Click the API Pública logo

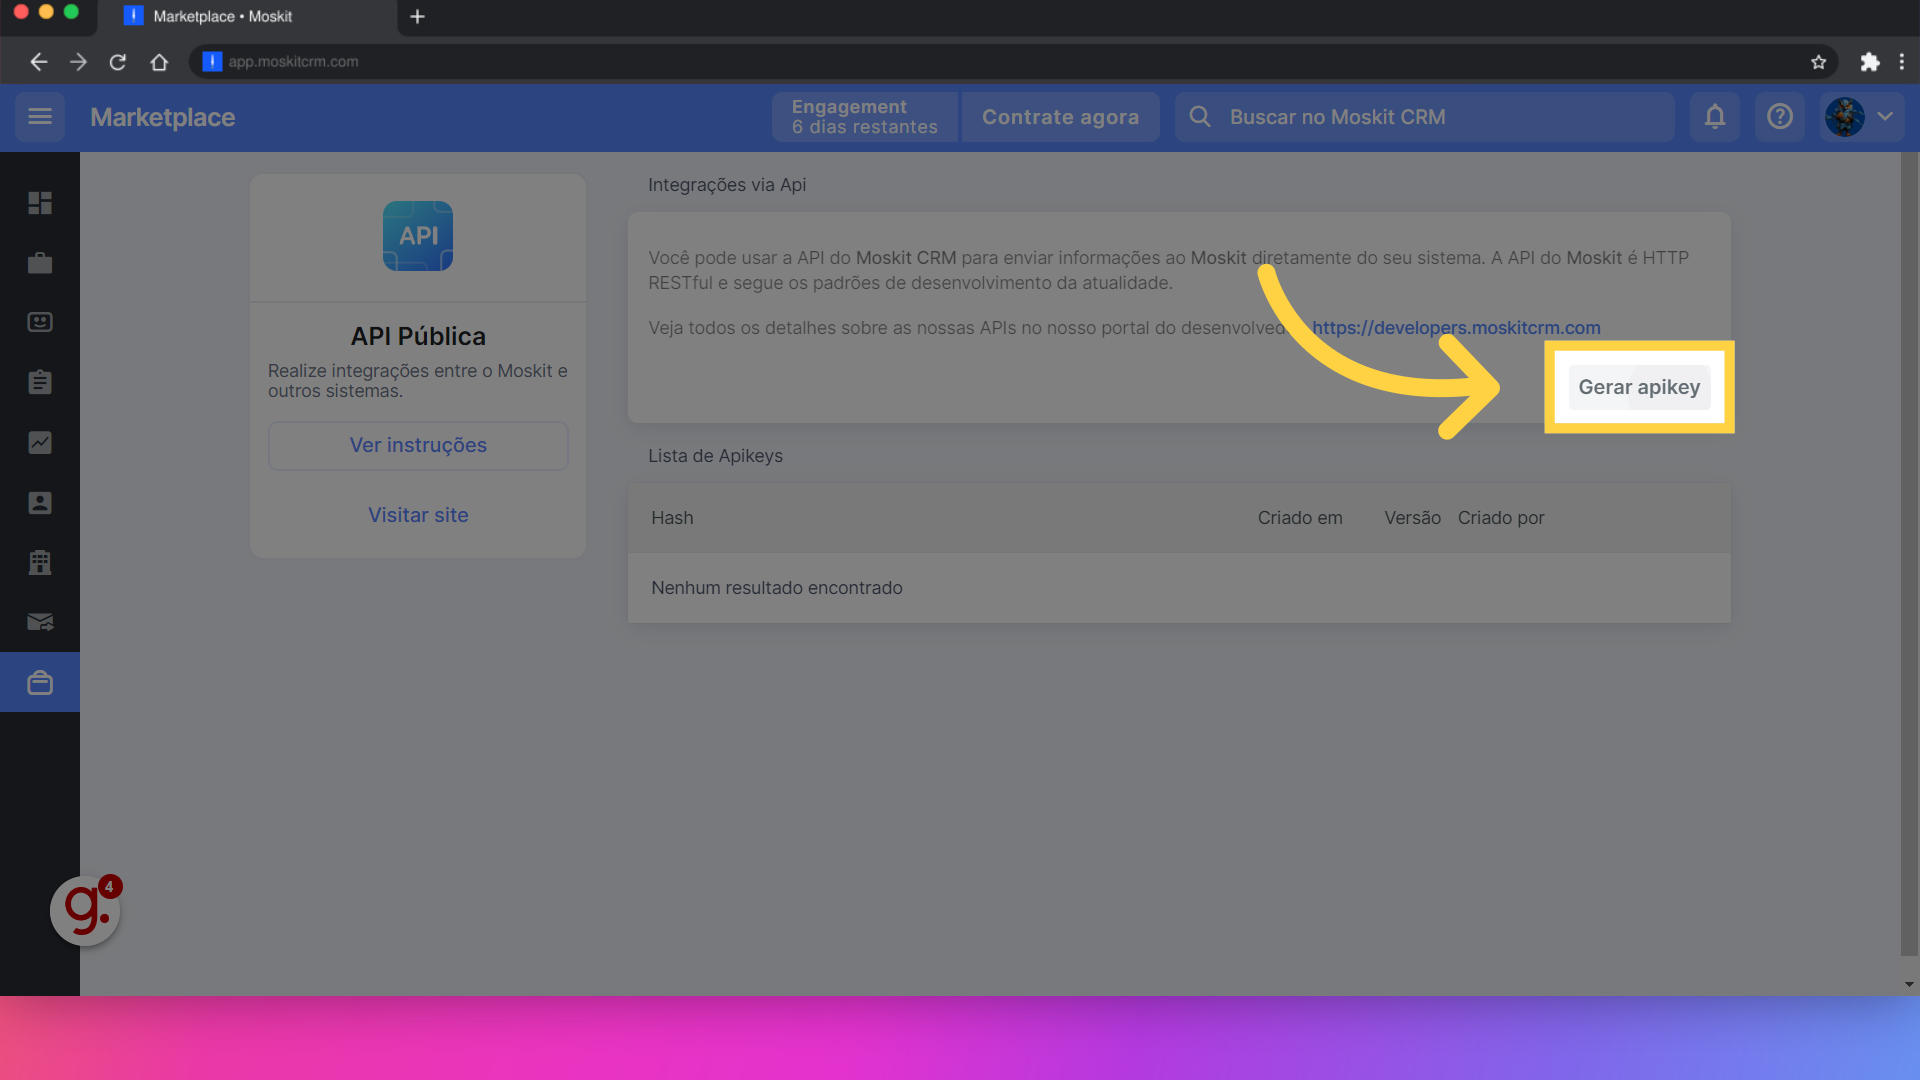coord(418,236)
